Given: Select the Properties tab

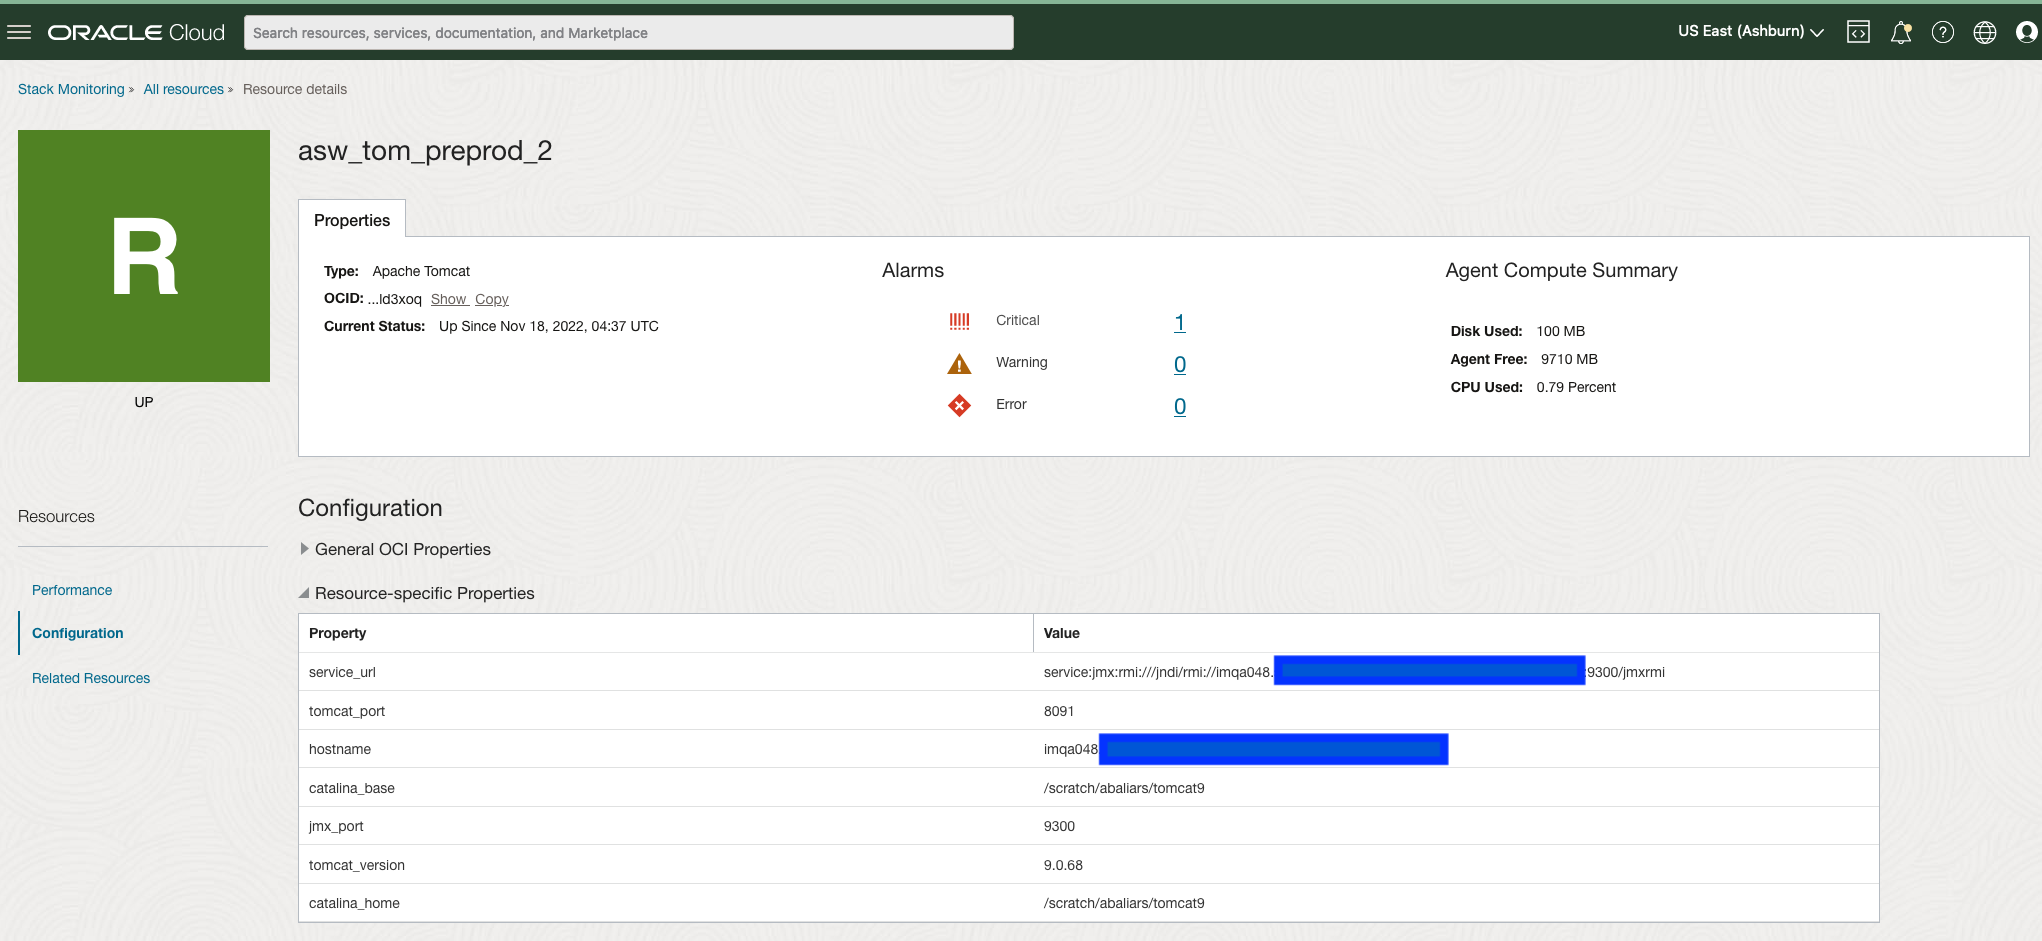Looking at the screenshot, I should click(x=352, y=220).
